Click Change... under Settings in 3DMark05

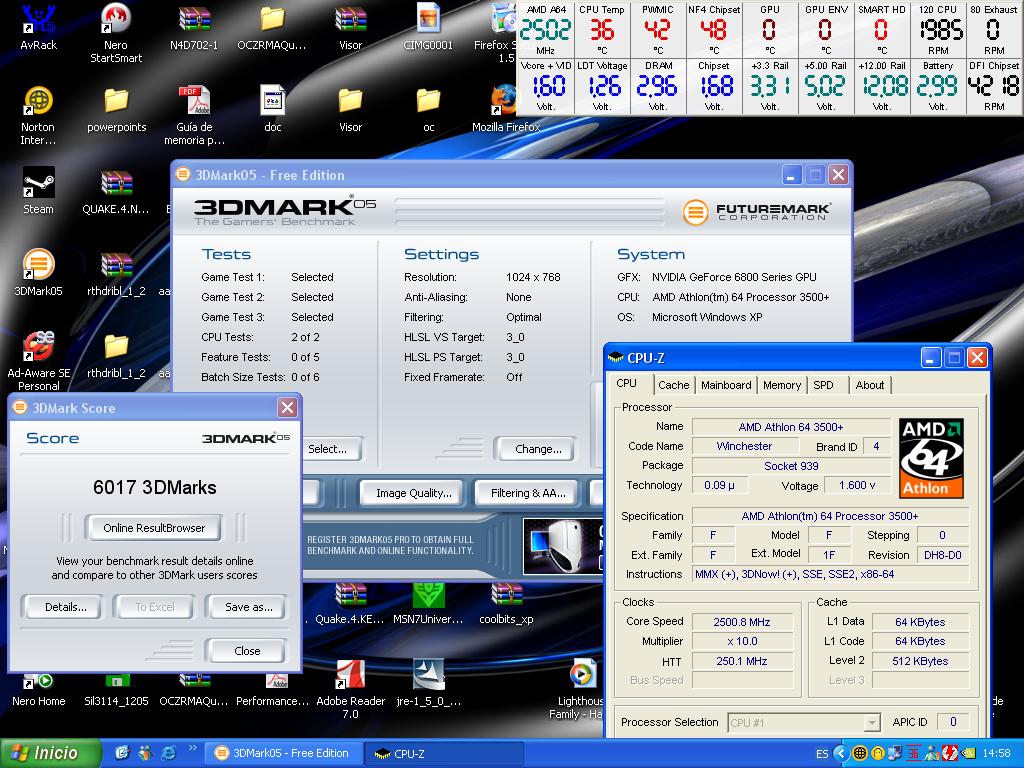click(537, 449)
